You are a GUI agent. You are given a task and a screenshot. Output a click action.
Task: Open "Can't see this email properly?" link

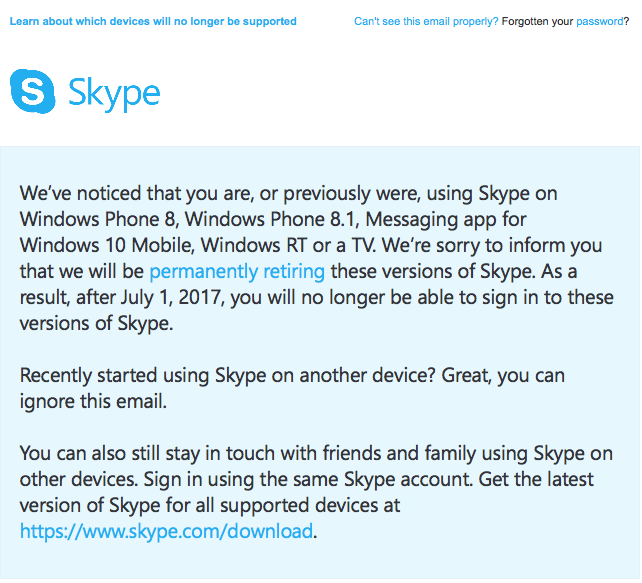426,21
